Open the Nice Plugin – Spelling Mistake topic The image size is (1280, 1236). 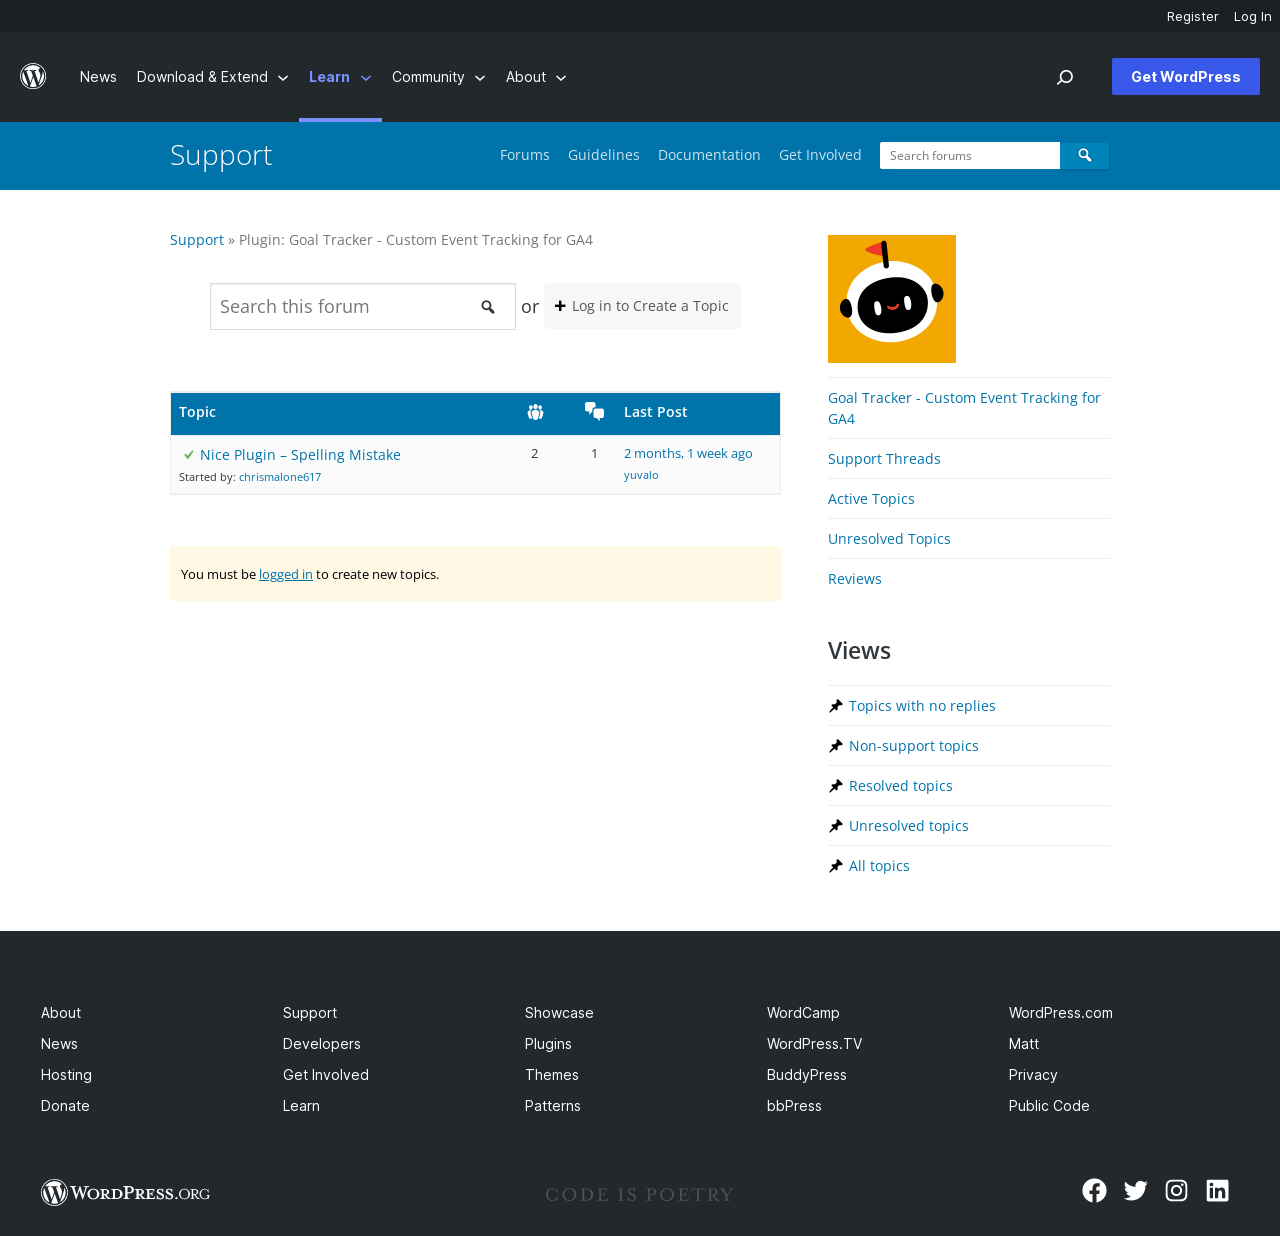[300, 455]
